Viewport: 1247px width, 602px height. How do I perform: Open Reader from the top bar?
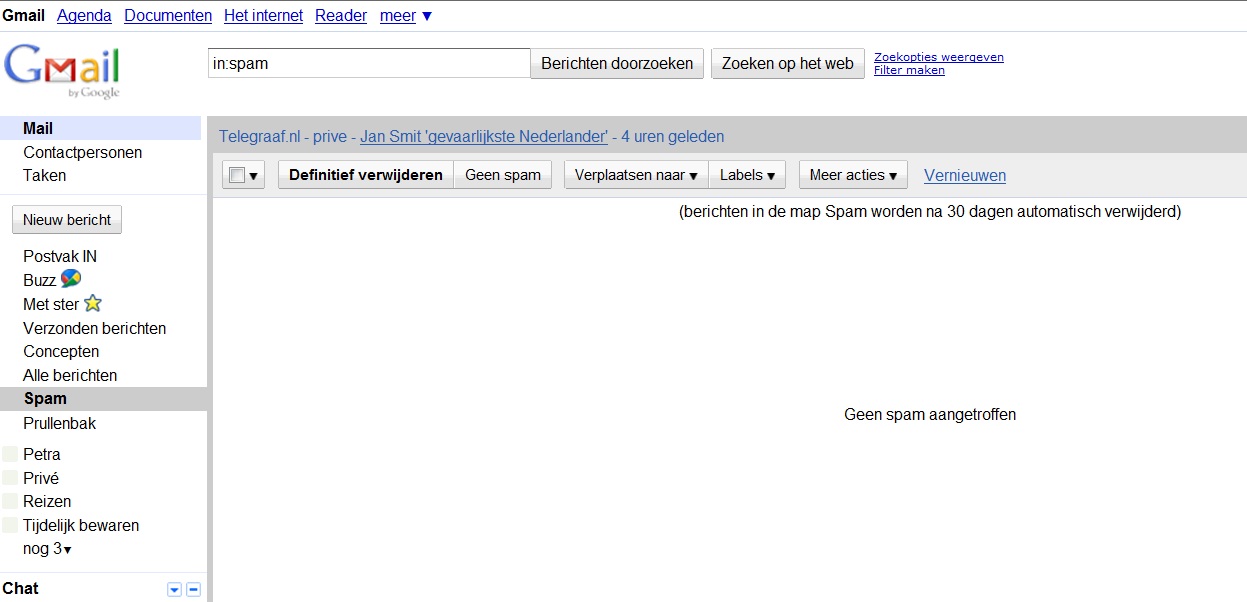click(341, 16)
